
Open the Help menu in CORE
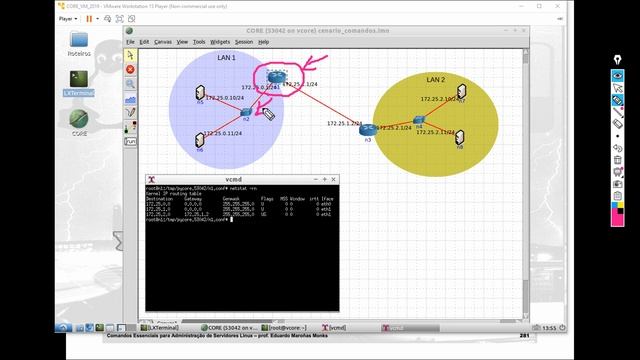tap(263, 42)
